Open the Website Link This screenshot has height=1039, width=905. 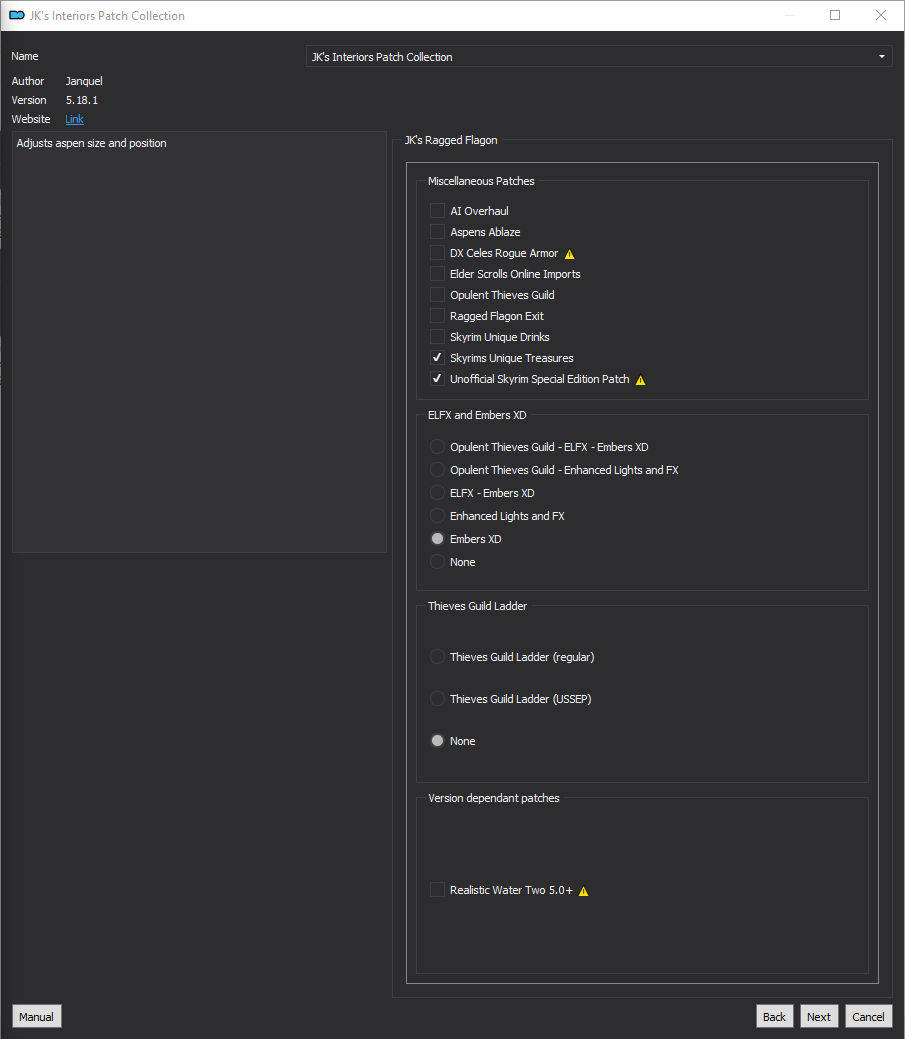tap(74, 119)
